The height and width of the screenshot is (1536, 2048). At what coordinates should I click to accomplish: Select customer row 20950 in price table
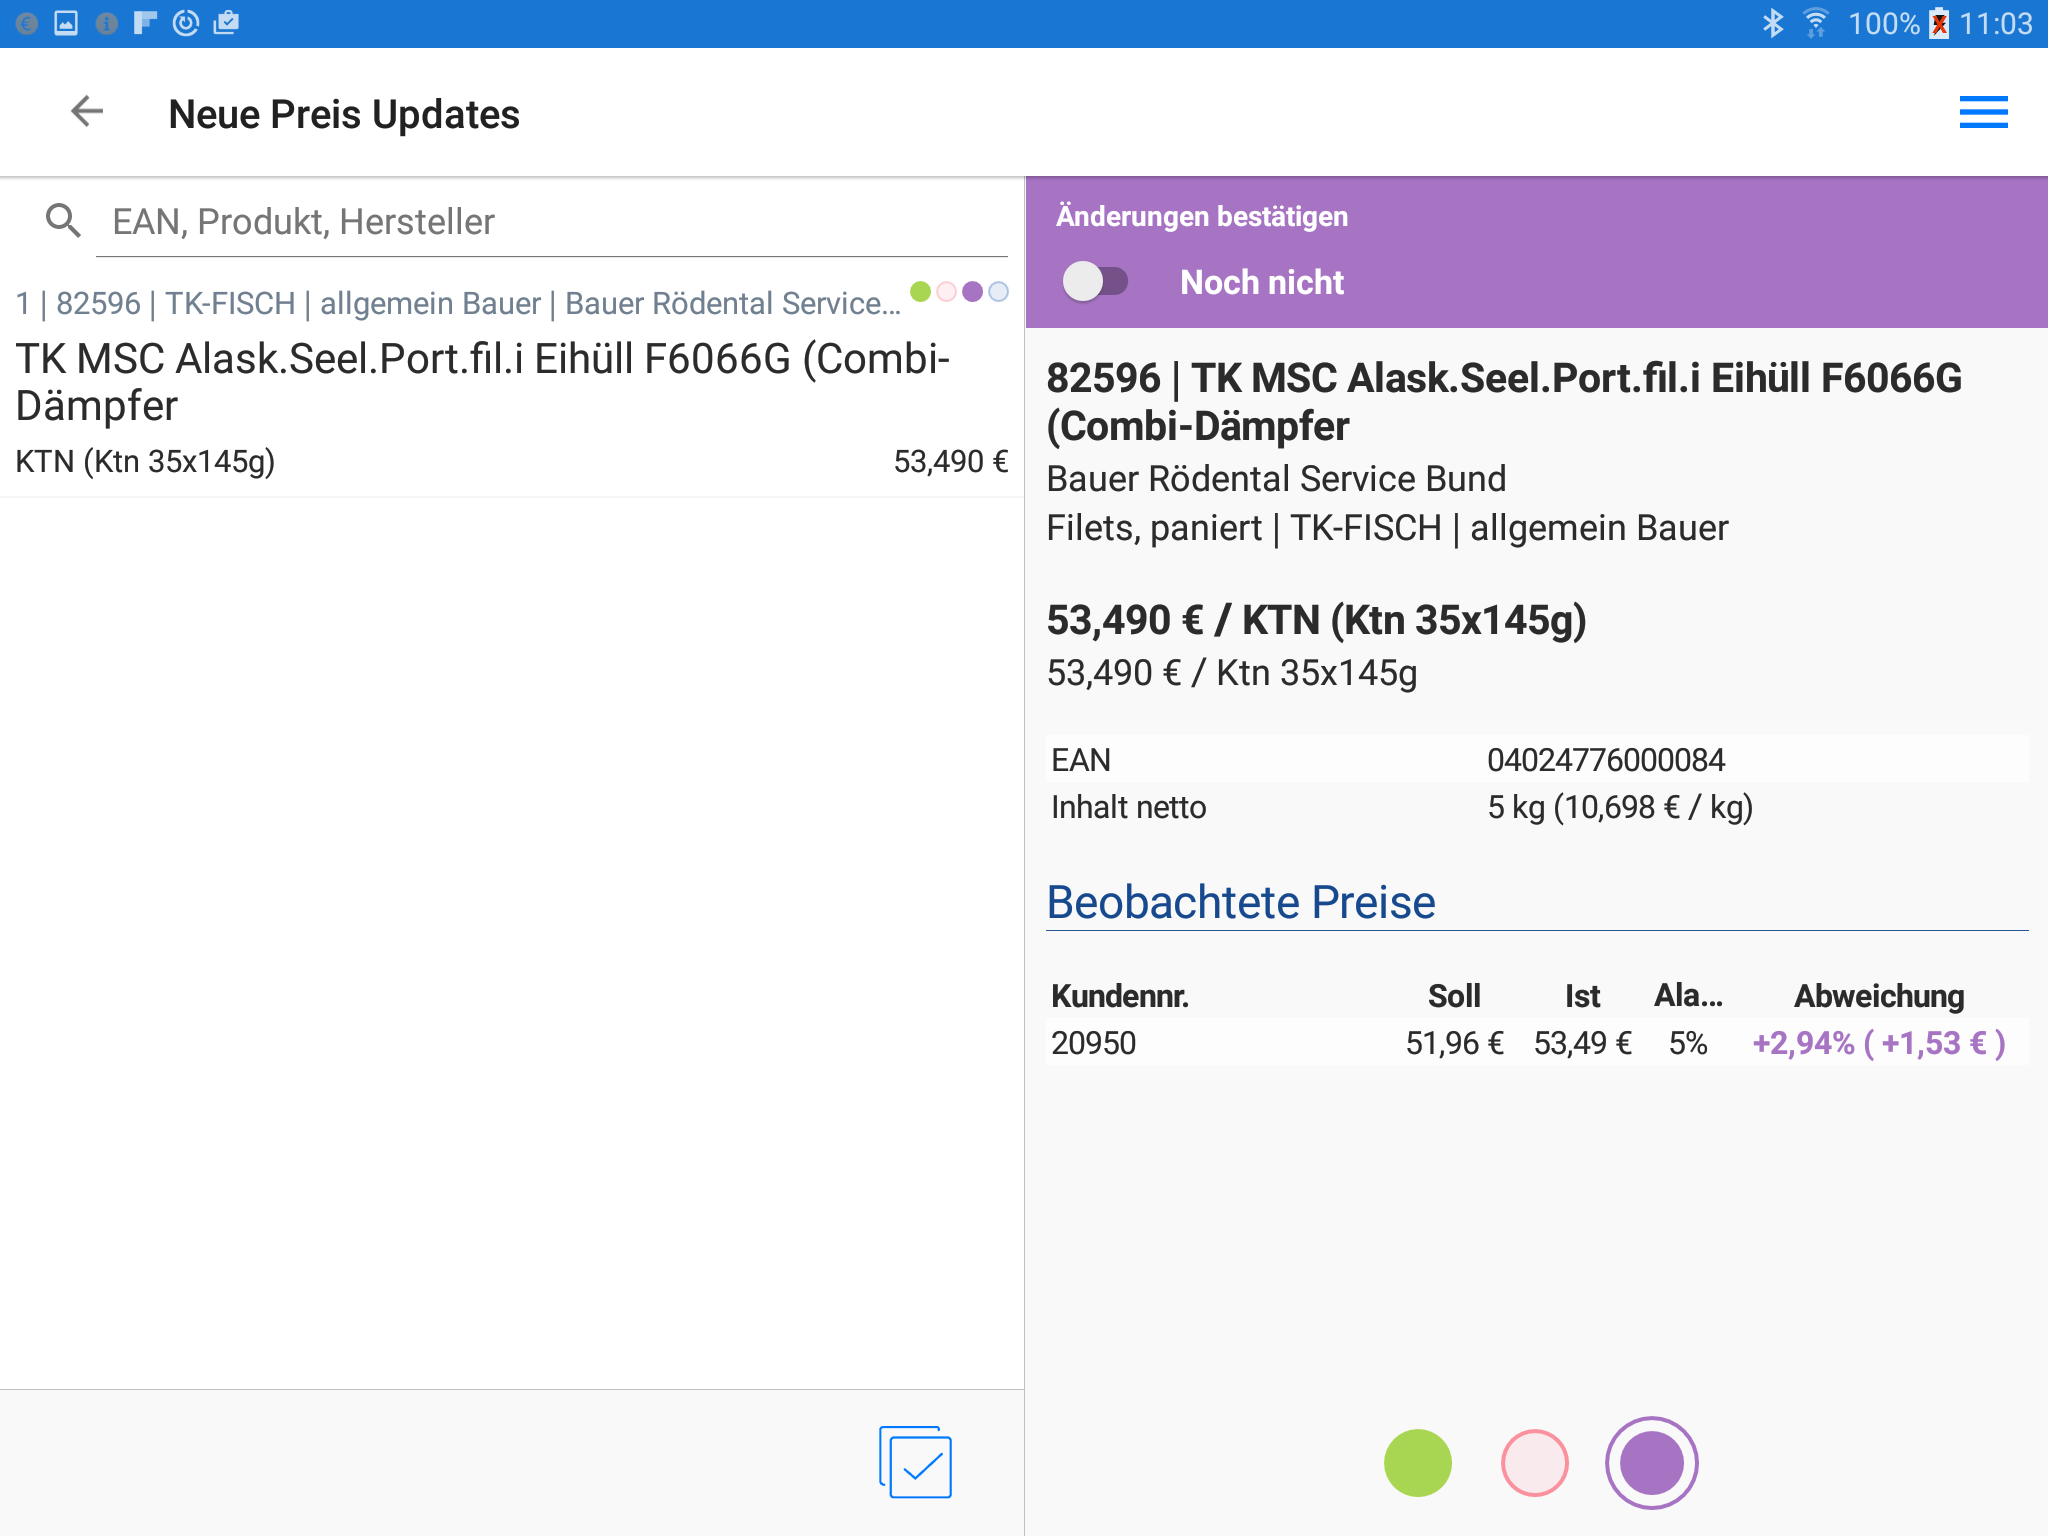1094,1043
